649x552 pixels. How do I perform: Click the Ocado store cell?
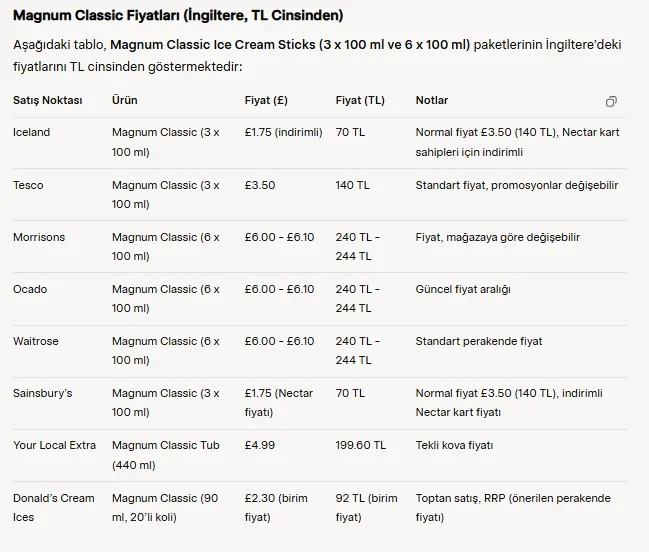coord(30,289)
